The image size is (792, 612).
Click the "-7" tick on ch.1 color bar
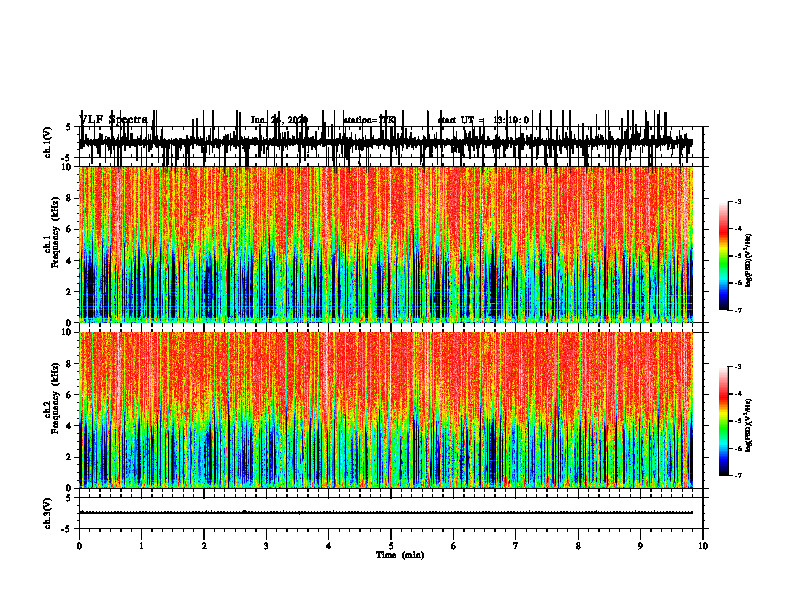click(x=737, y=310)
